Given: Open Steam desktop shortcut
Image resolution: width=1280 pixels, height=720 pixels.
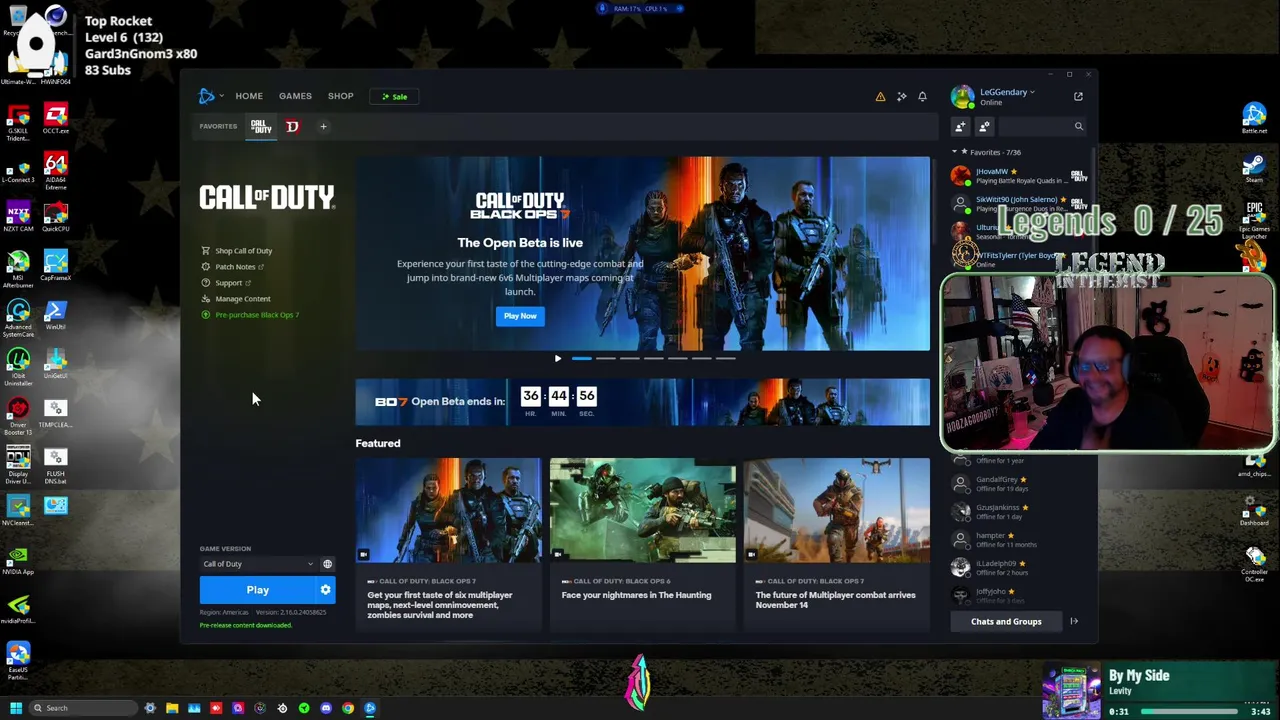Looking at the screenshot, I should click(1254, 168).
